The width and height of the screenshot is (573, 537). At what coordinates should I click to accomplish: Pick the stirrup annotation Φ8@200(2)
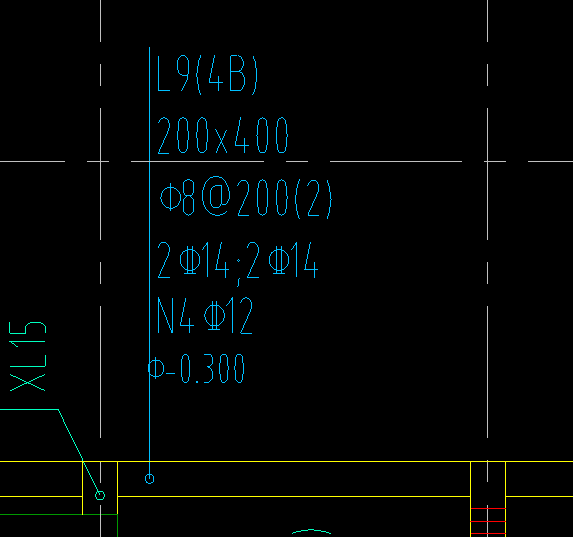(246, 198)
